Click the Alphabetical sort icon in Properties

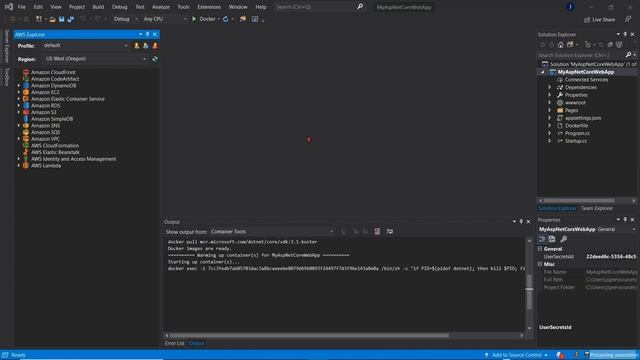click(552, 239)
